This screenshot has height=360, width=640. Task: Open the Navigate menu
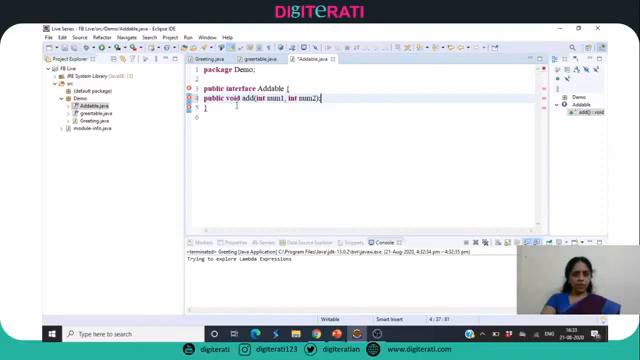tap(127, 38)
